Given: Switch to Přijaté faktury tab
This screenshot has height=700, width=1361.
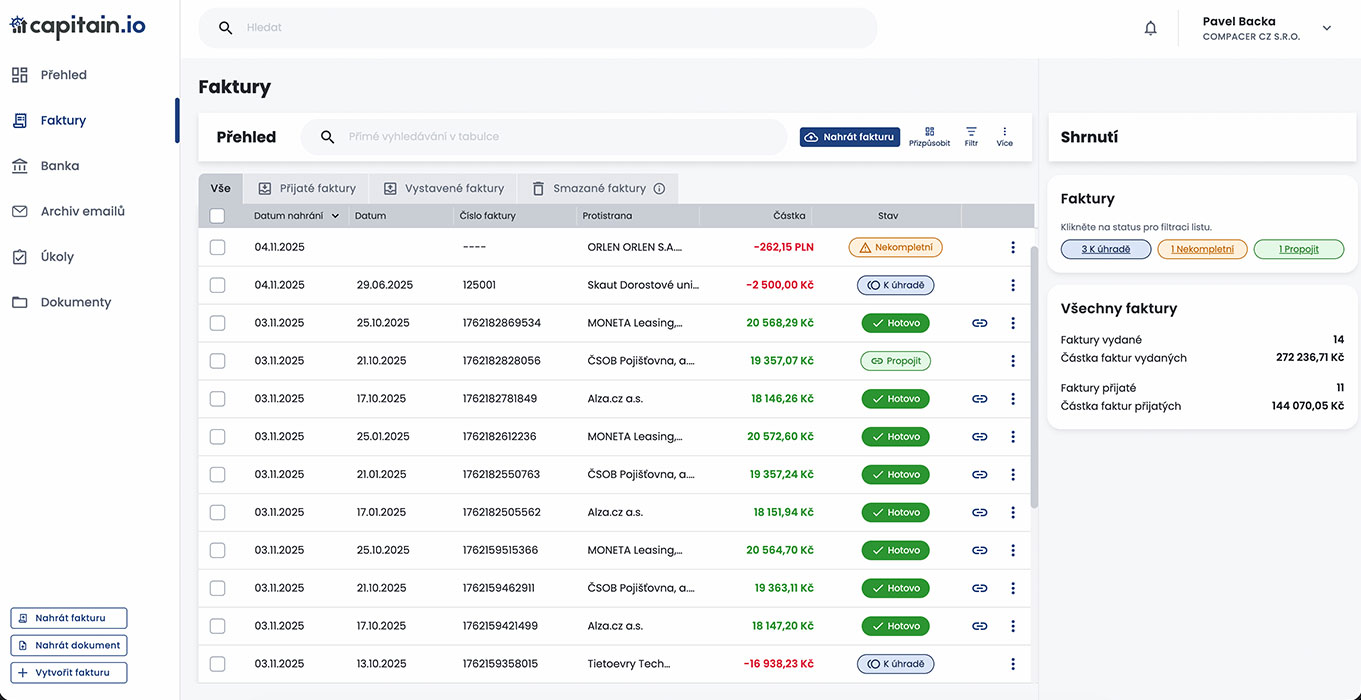Looking at the screenshot, I should point(307,188).
